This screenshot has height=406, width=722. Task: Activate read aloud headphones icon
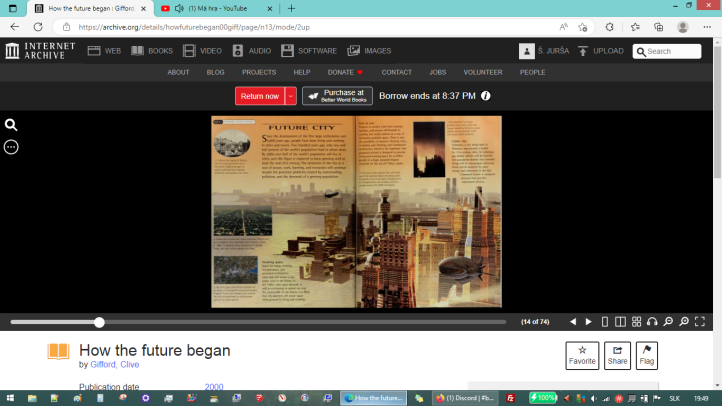pos(652,322)
